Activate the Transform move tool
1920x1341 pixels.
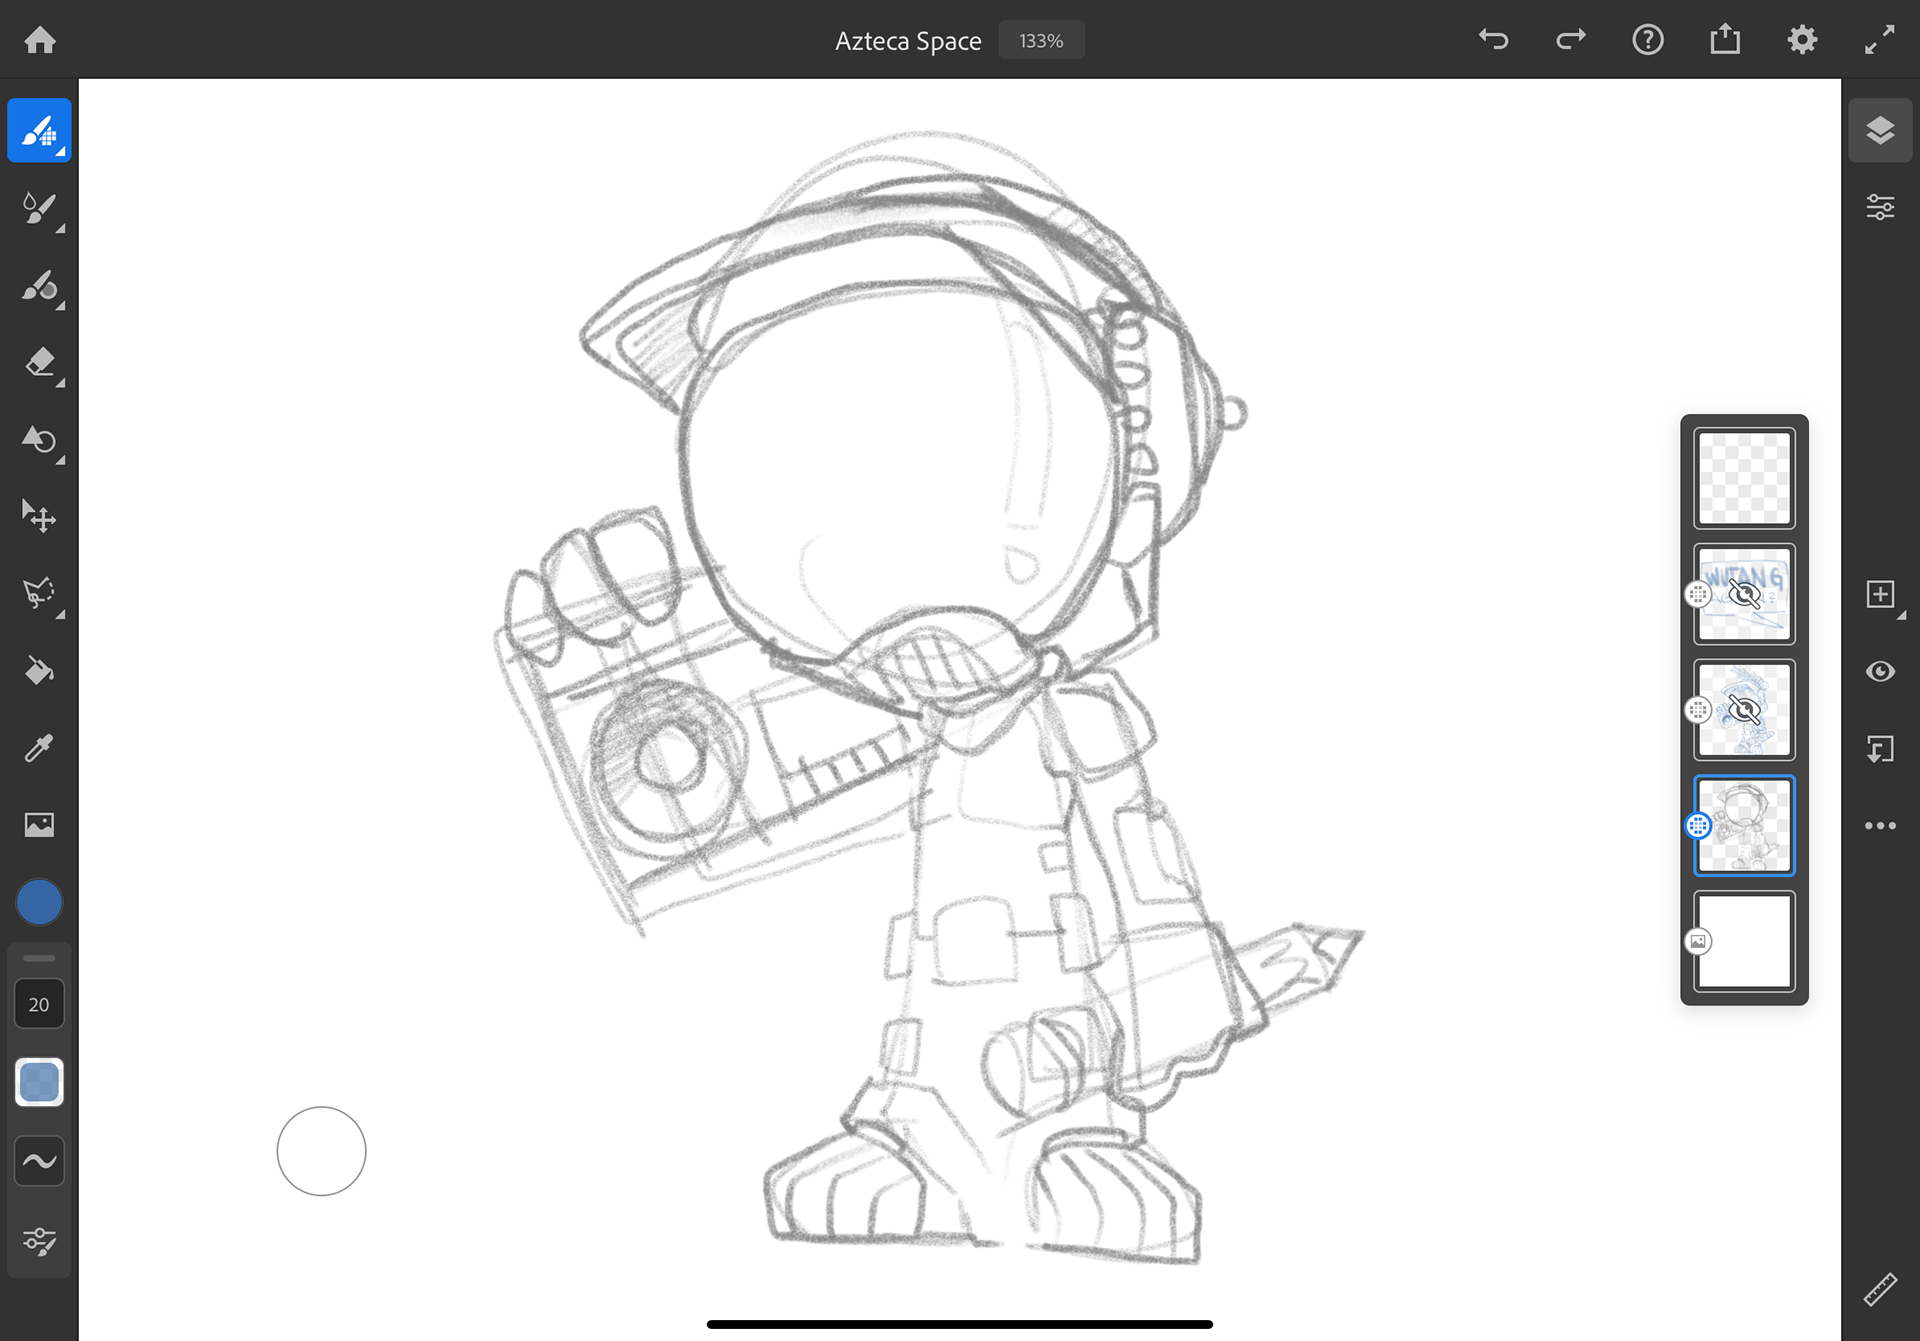click(x=39, y=517)
